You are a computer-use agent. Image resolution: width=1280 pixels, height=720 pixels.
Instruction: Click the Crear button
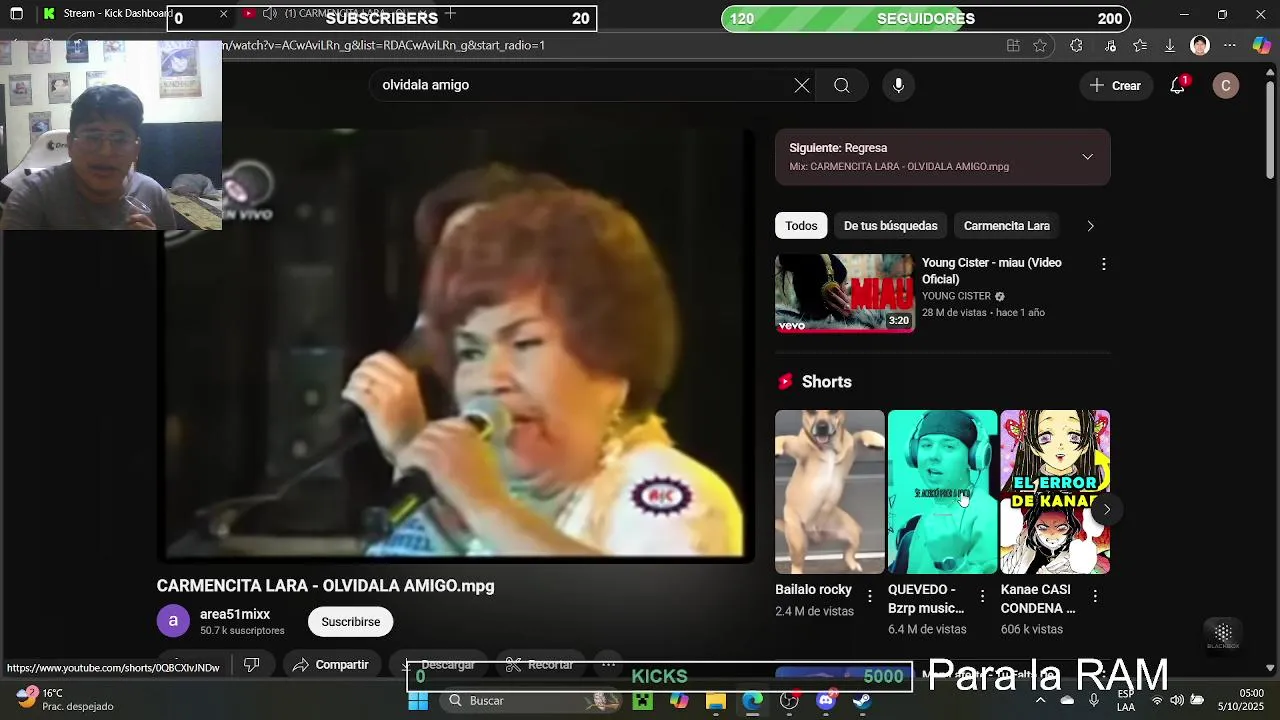pos(1116,85)
